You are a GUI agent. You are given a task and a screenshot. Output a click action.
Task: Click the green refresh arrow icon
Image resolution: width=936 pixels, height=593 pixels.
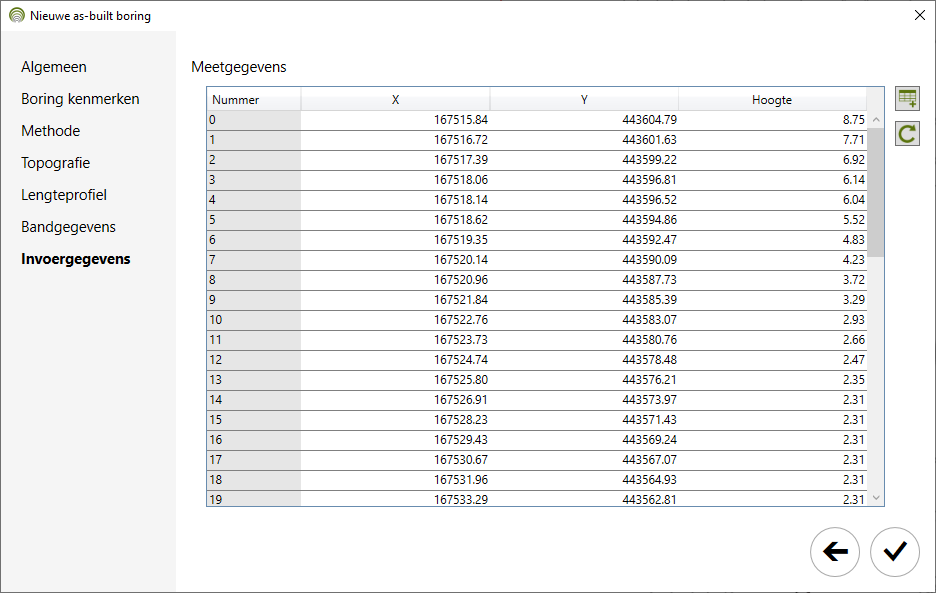(907, 134)
